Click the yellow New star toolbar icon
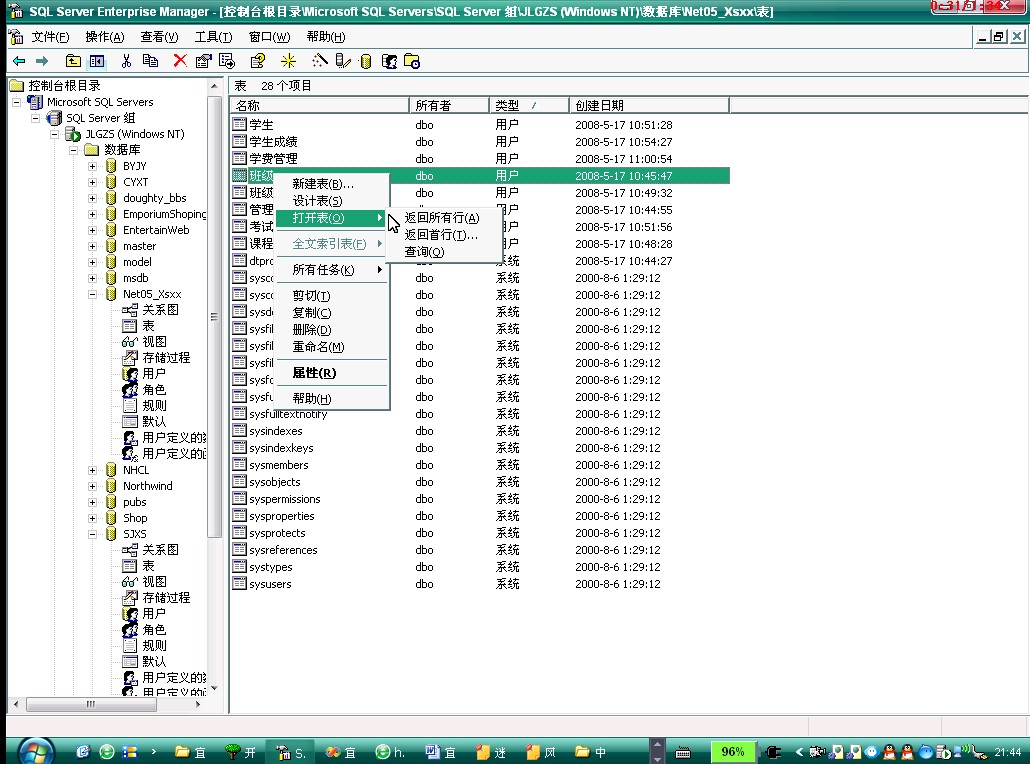 tap(288, 61)
